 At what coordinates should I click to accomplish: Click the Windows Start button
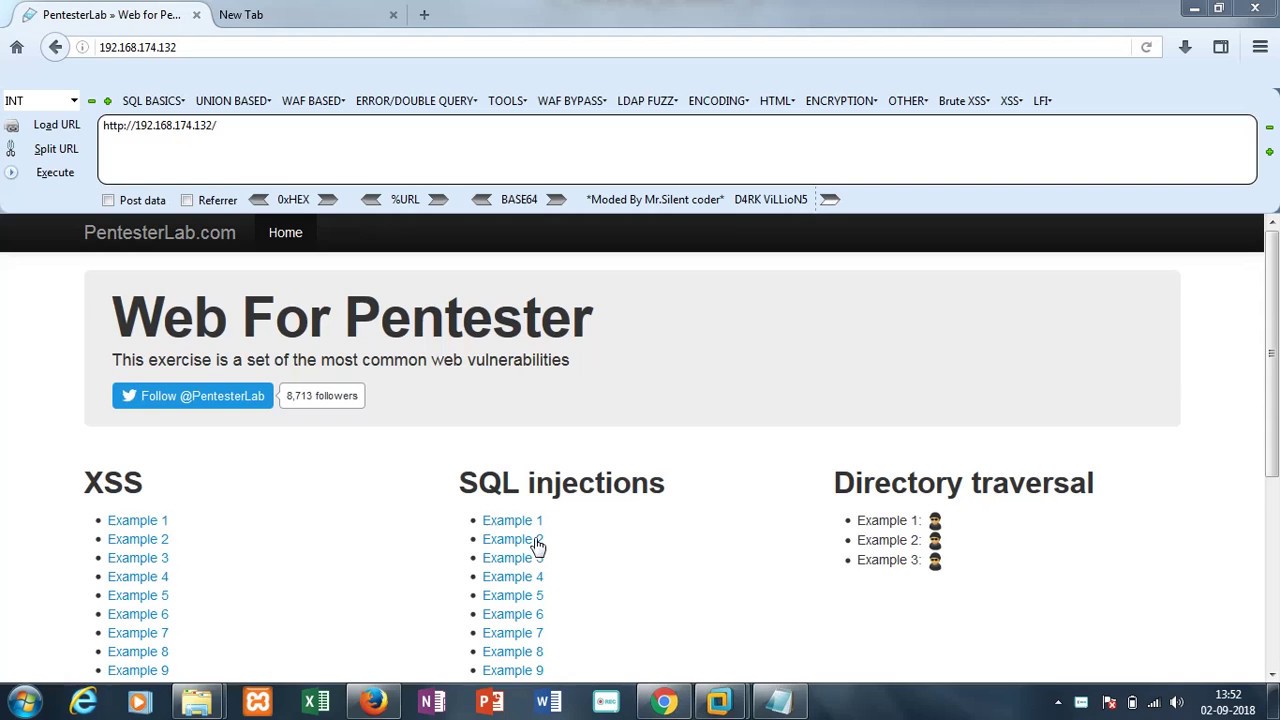click(x=25, y=702)
